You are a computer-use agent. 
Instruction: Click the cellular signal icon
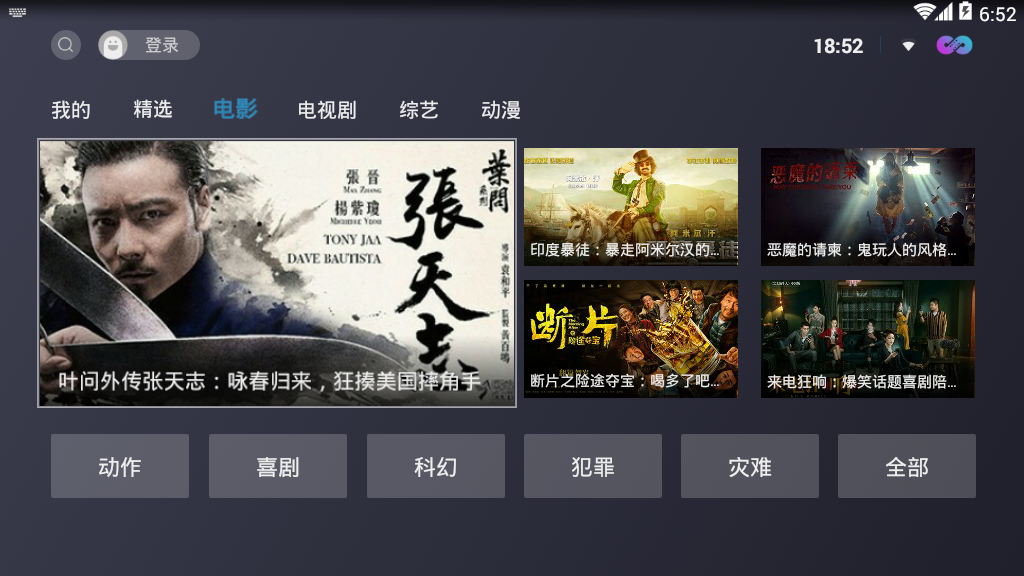[944, 12]
